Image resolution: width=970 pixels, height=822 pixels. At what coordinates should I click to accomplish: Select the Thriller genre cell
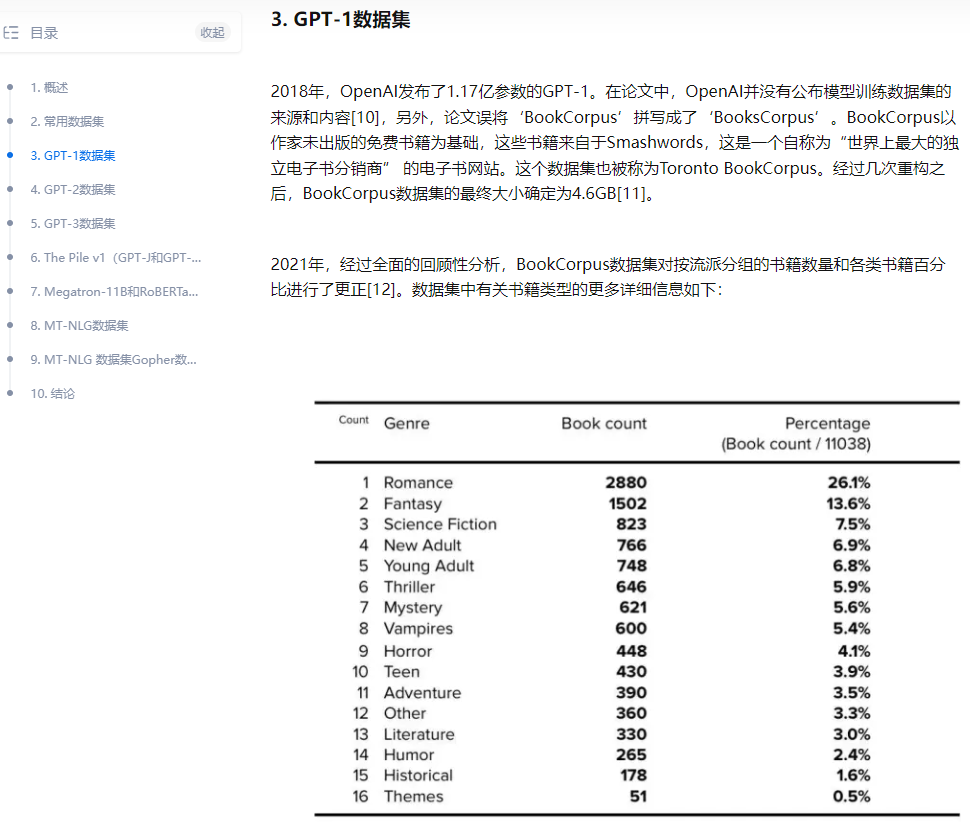tap(409, 586)
